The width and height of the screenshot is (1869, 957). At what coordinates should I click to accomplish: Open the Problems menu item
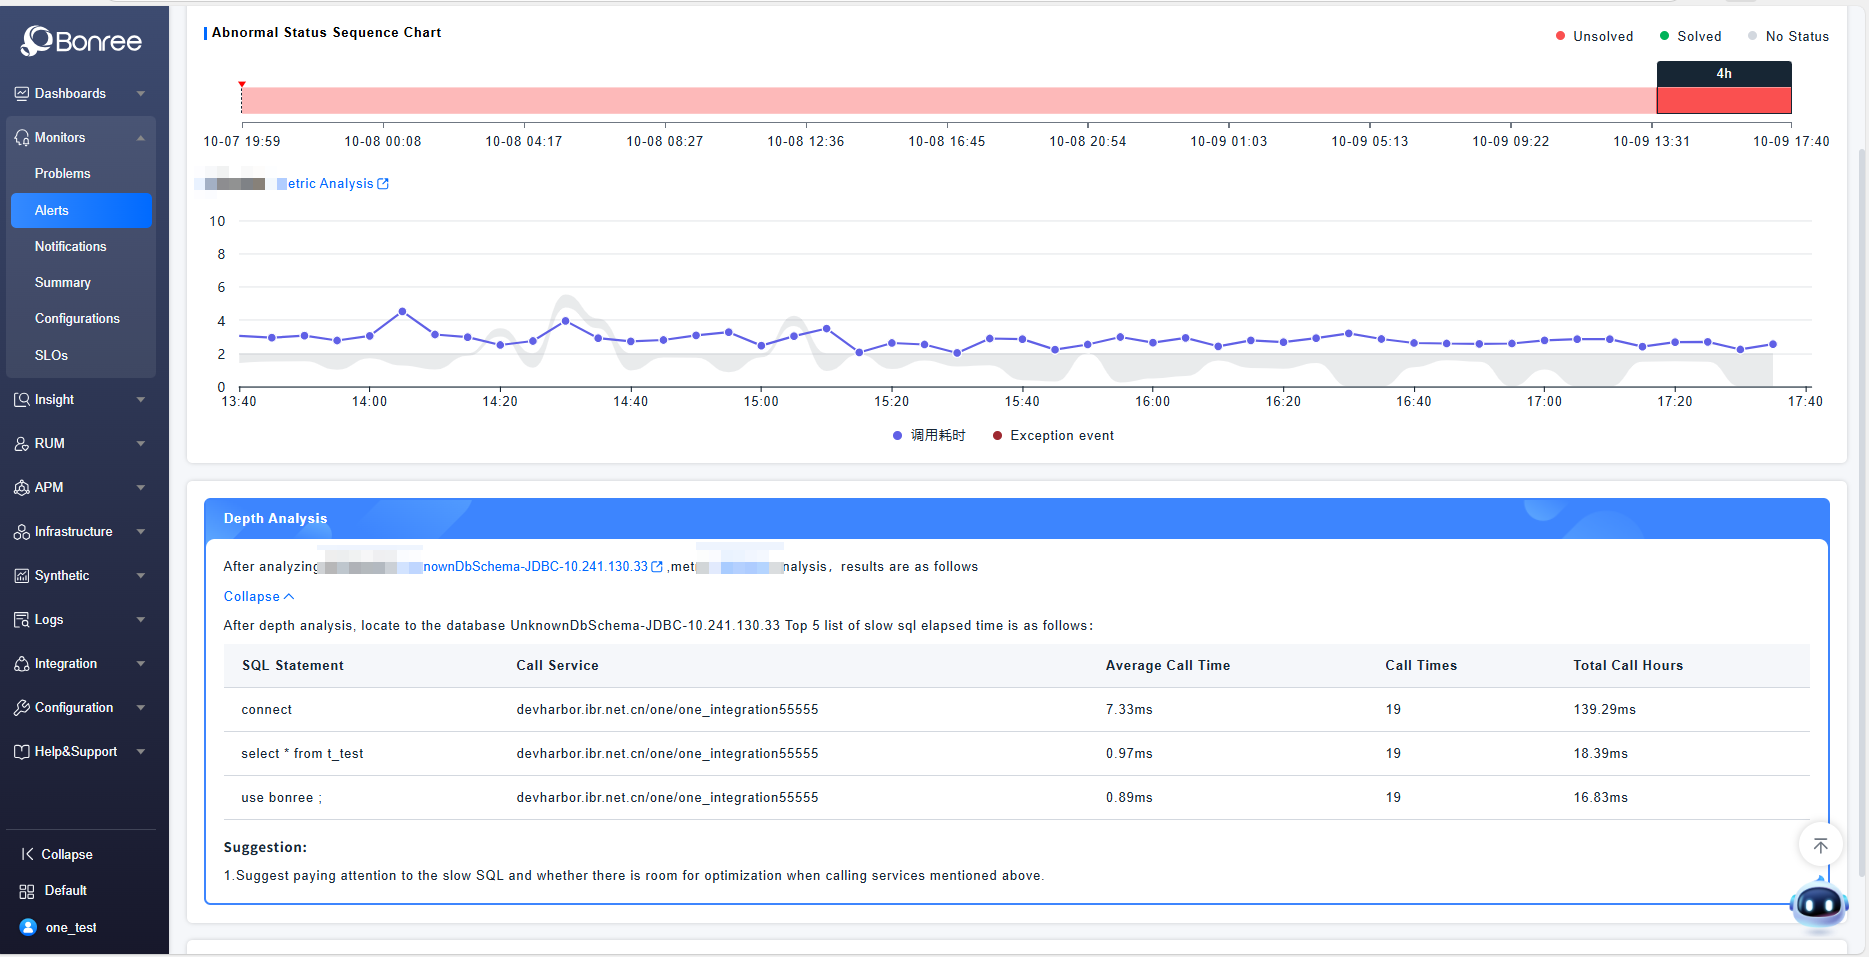[x=62, y=173]
